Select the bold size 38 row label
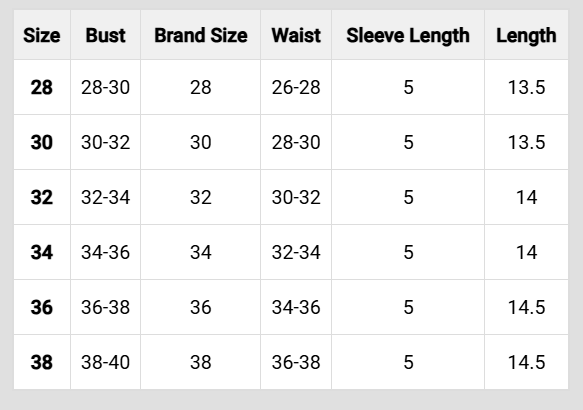Viewport: 583px width, 410px height. (x=42, y=362)
